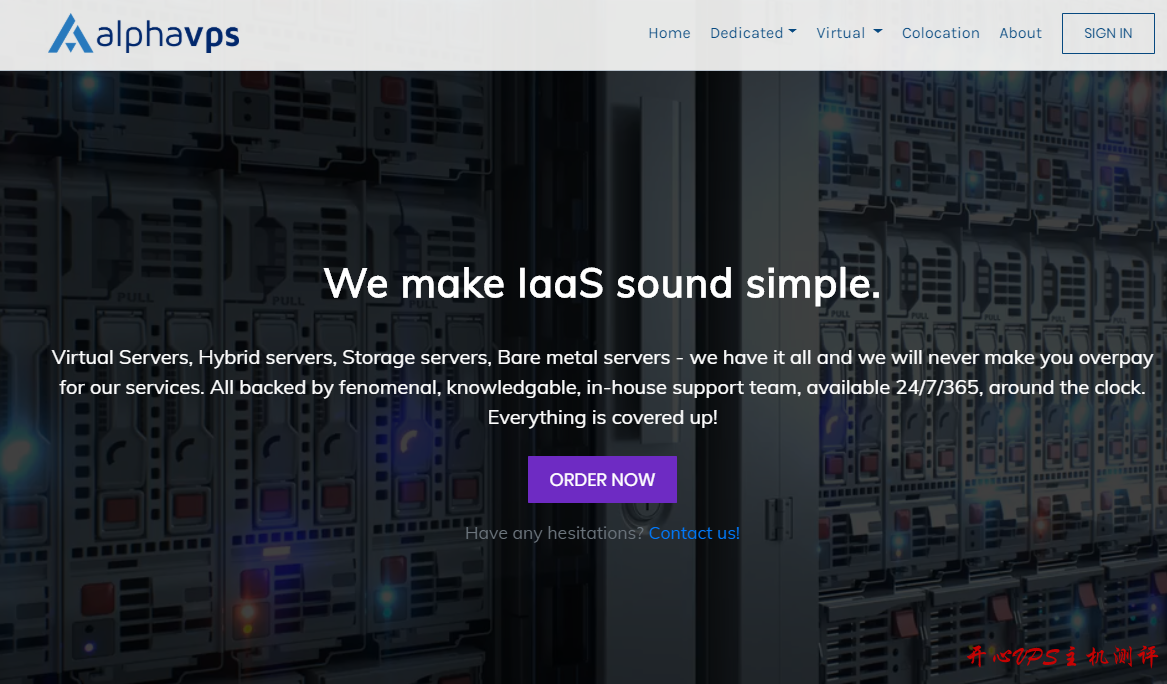1167x684 pixels.
Task: Click the 'for our services' text line
Action: coord(131,387)
